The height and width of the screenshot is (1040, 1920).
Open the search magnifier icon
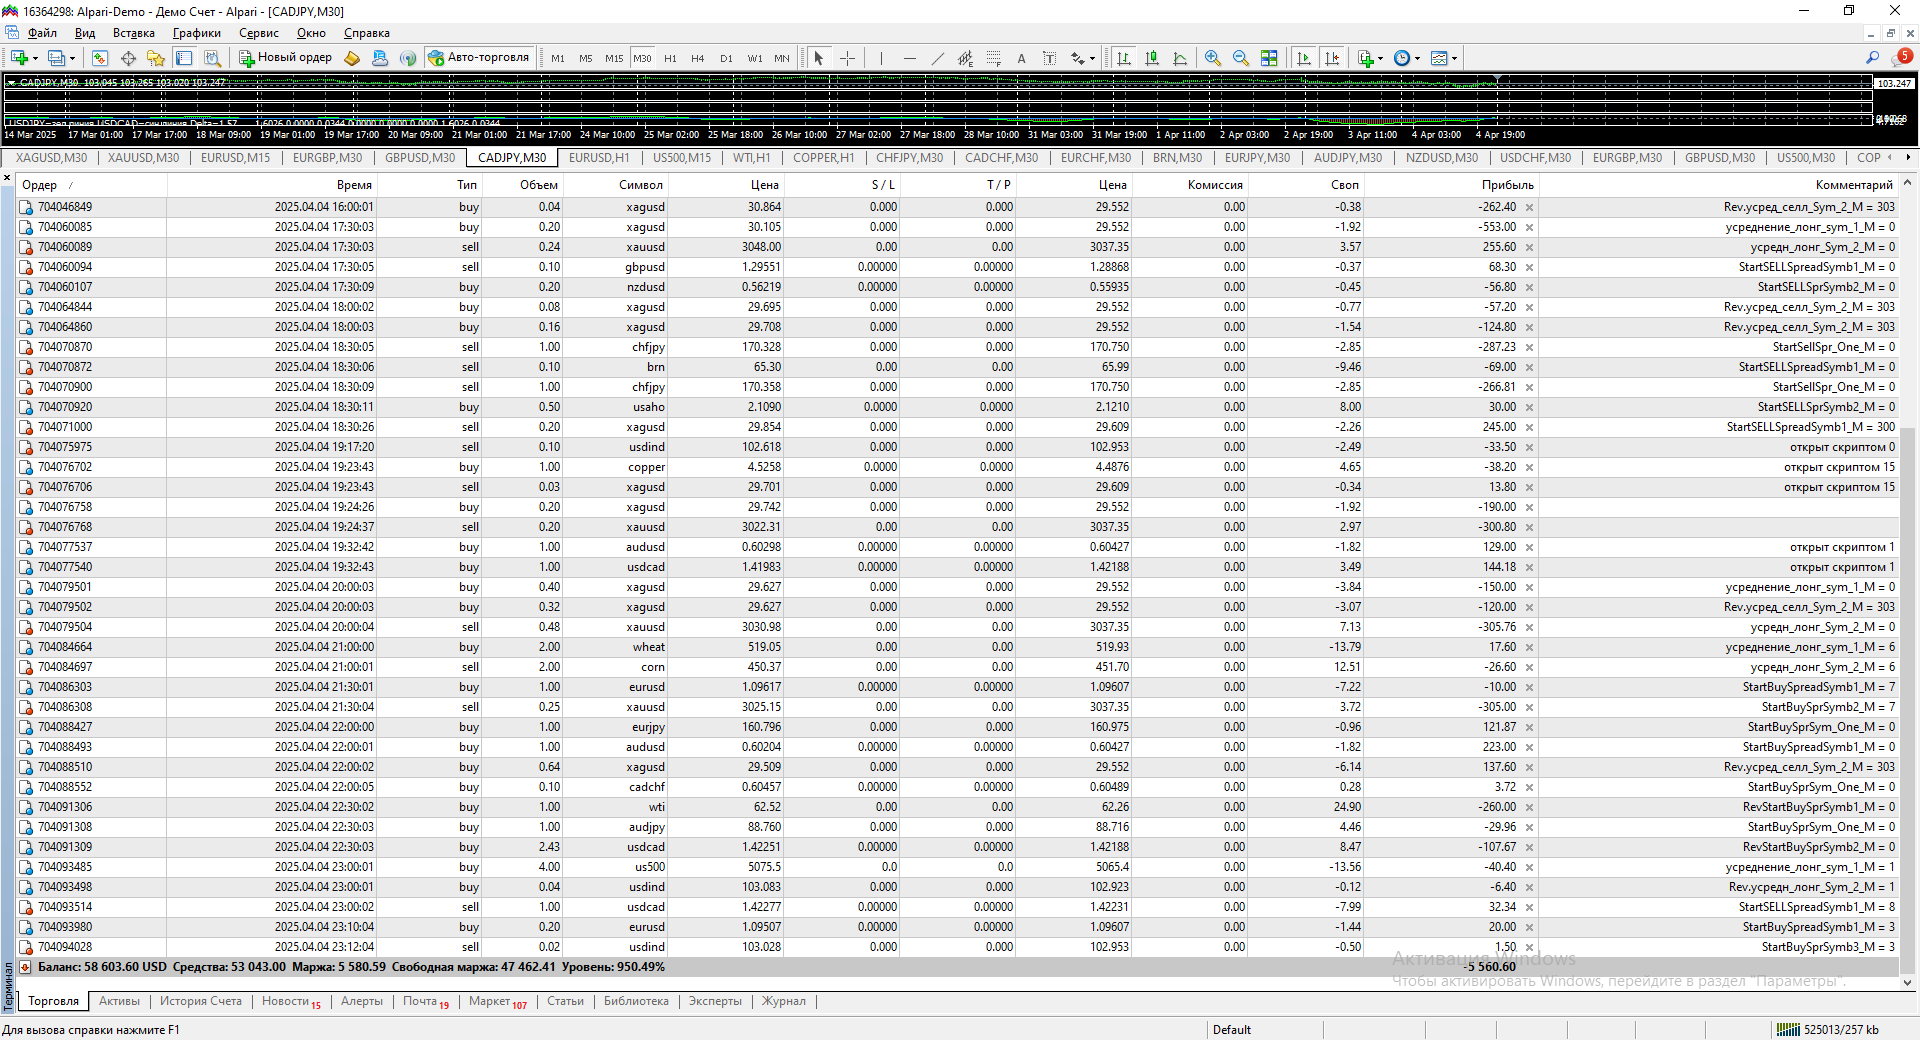click(1872, 58)
